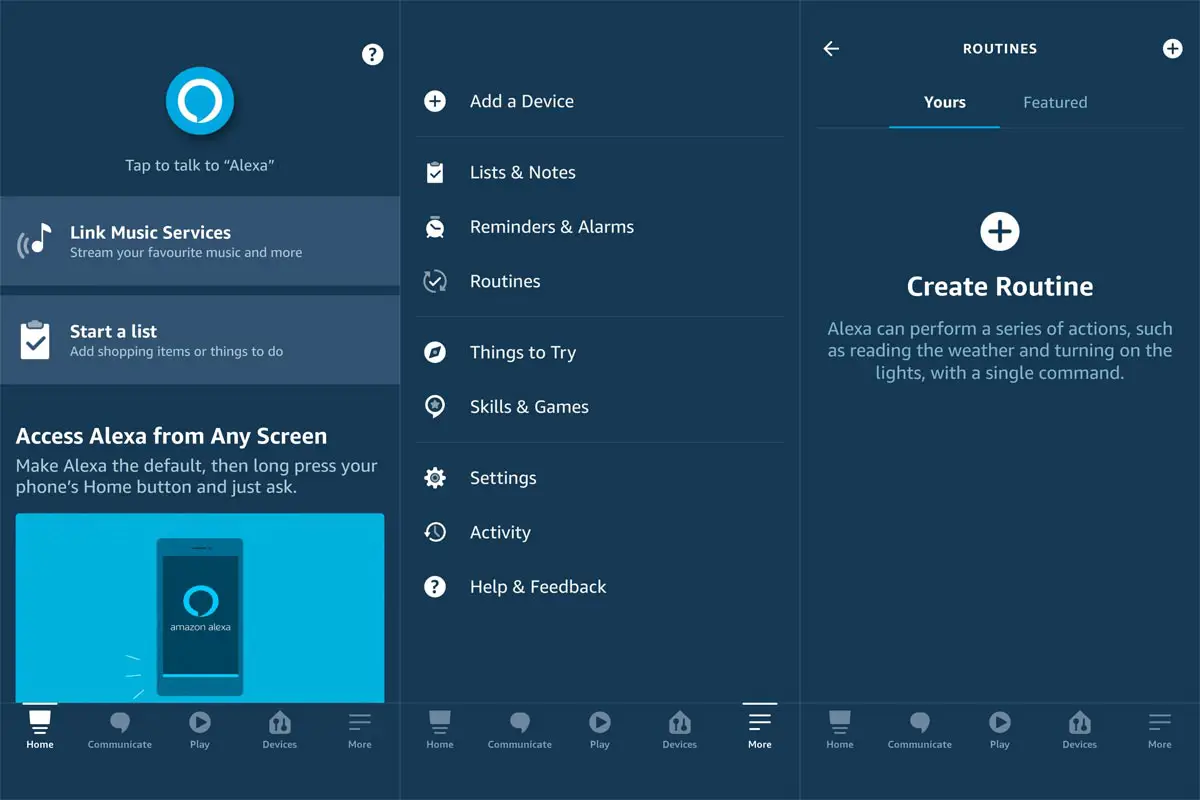The height and width of the screenshot is (800, 1200).
Task: Click the Things to Try compass icon
Action: 435,352
